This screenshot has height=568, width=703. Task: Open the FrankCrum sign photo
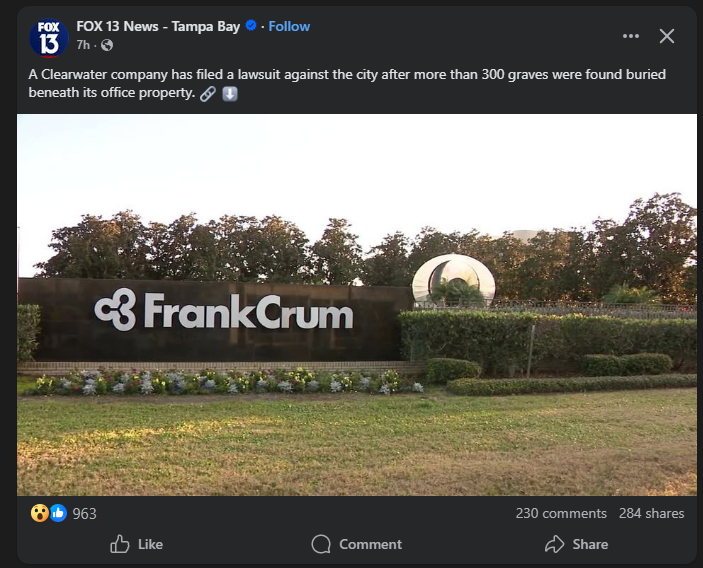click(357, 305)
